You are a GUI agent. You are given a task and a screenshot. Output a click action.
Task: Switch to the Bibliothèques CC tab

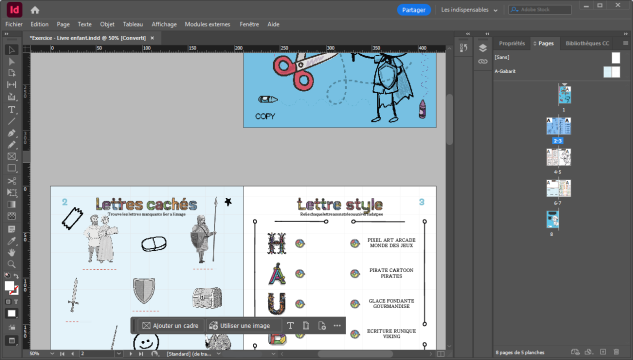coord(587,43)
